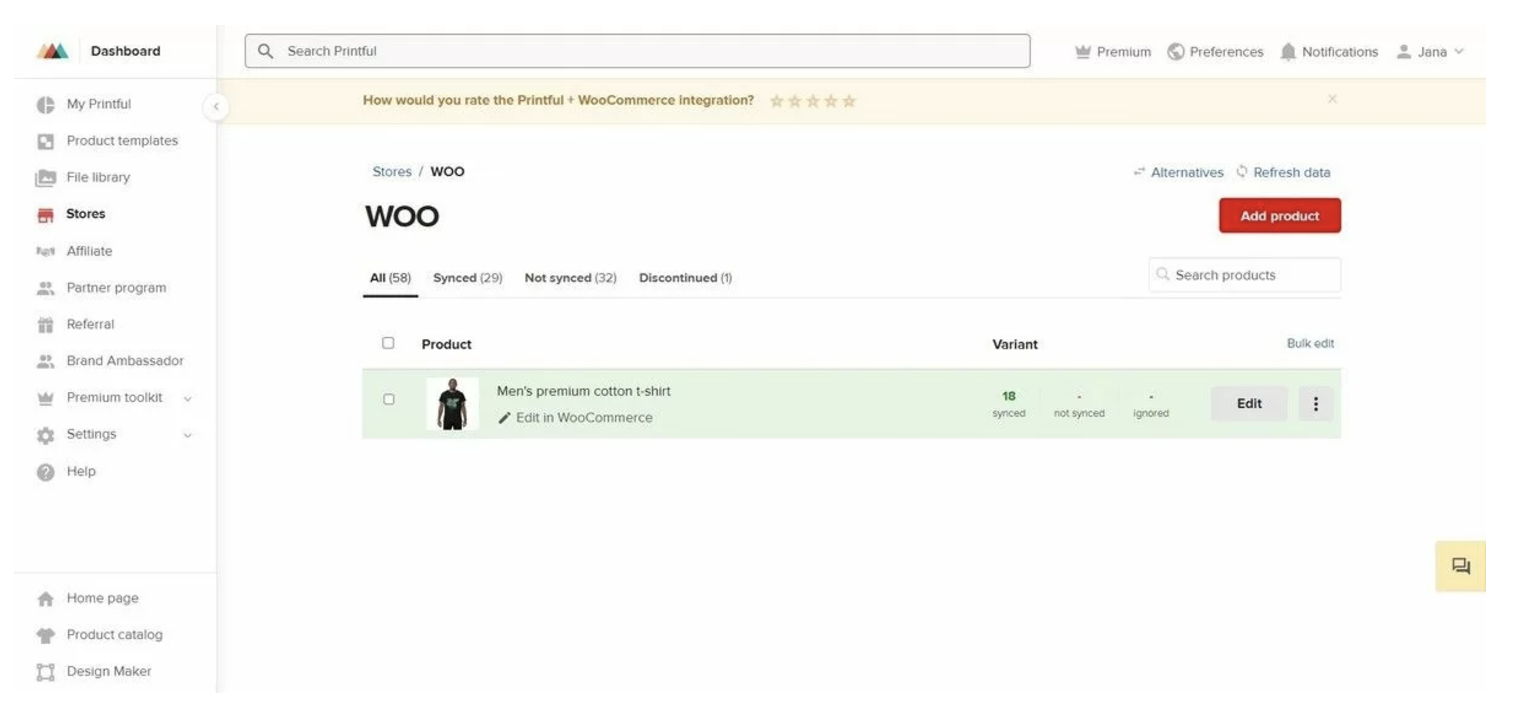Click the Stores breadcrumb link
Viewport: 1540px width, 710px height.
tap(392, 172)
